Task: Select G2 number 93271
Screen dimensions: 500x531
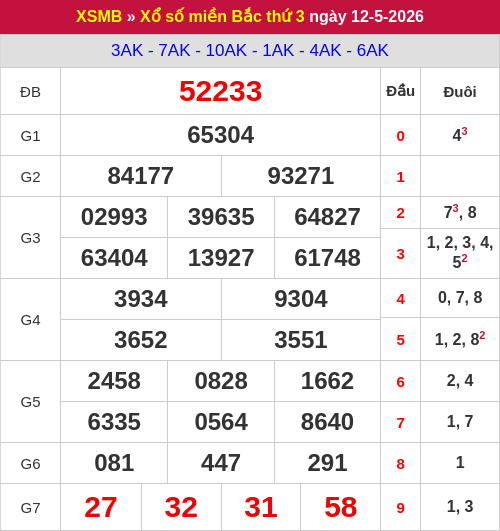Action: (301, 176)
